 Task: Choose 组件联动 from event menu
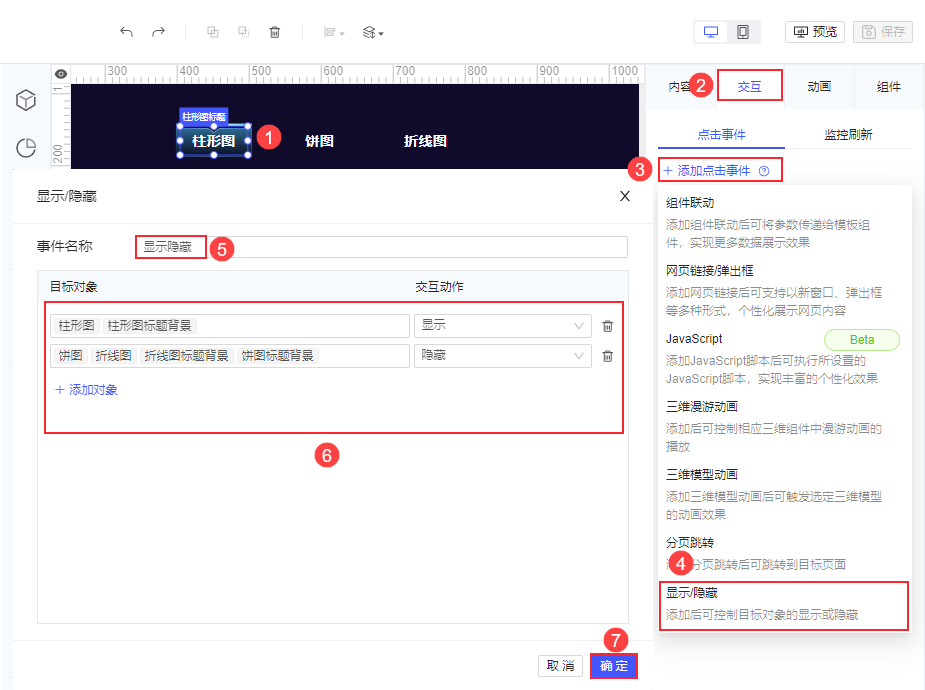783,222
